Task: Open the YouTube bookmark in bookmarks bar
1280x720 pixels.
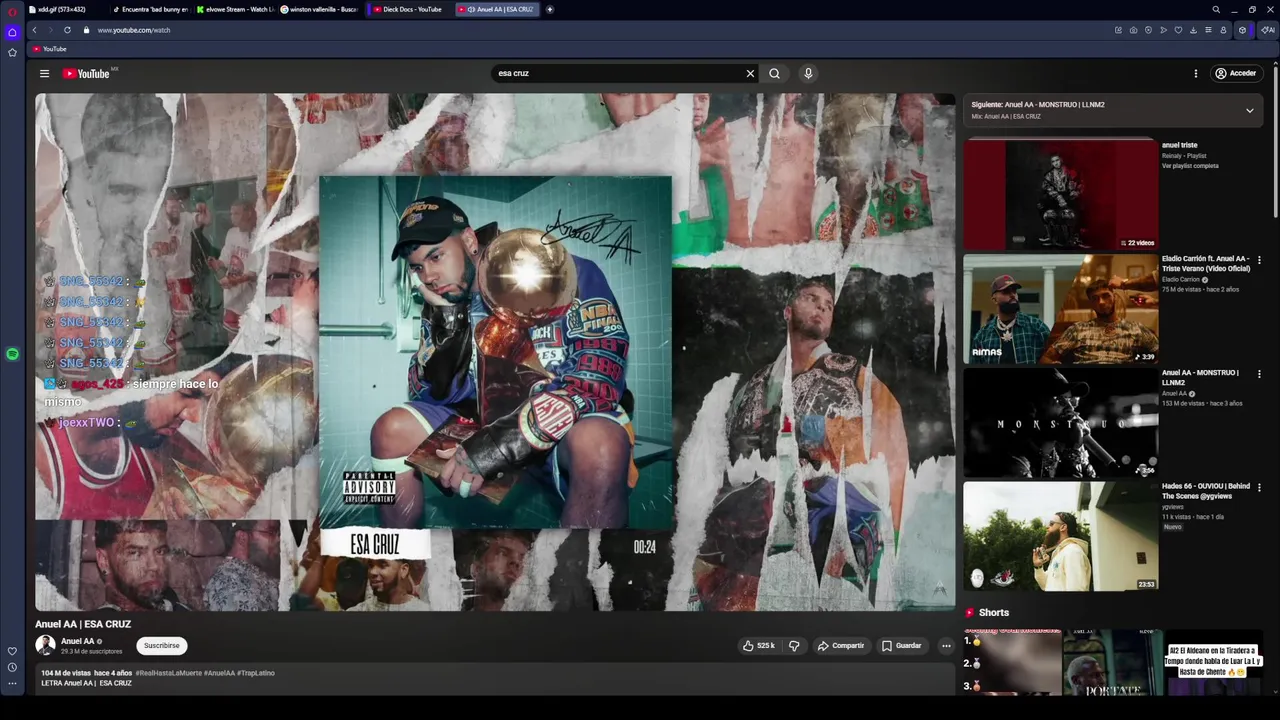Action: [49, 49]
